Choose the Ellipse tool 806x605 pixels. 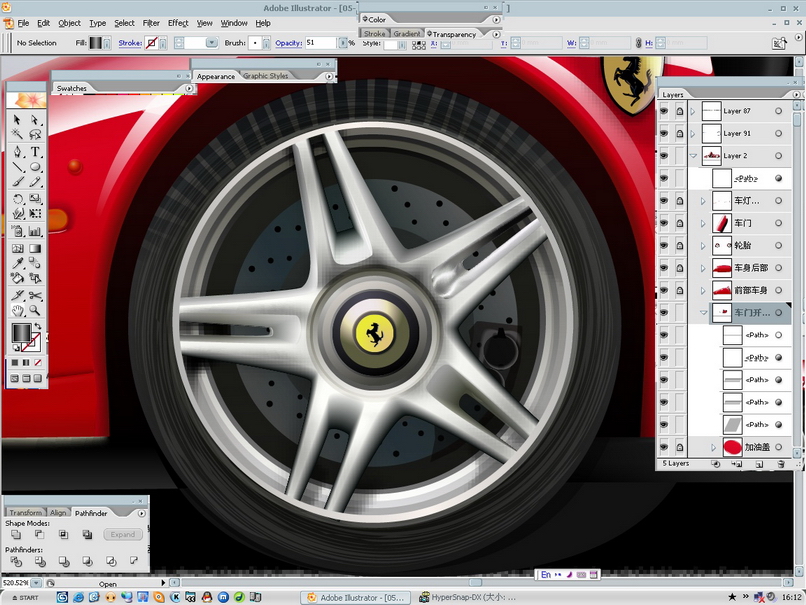click(34, 167)
